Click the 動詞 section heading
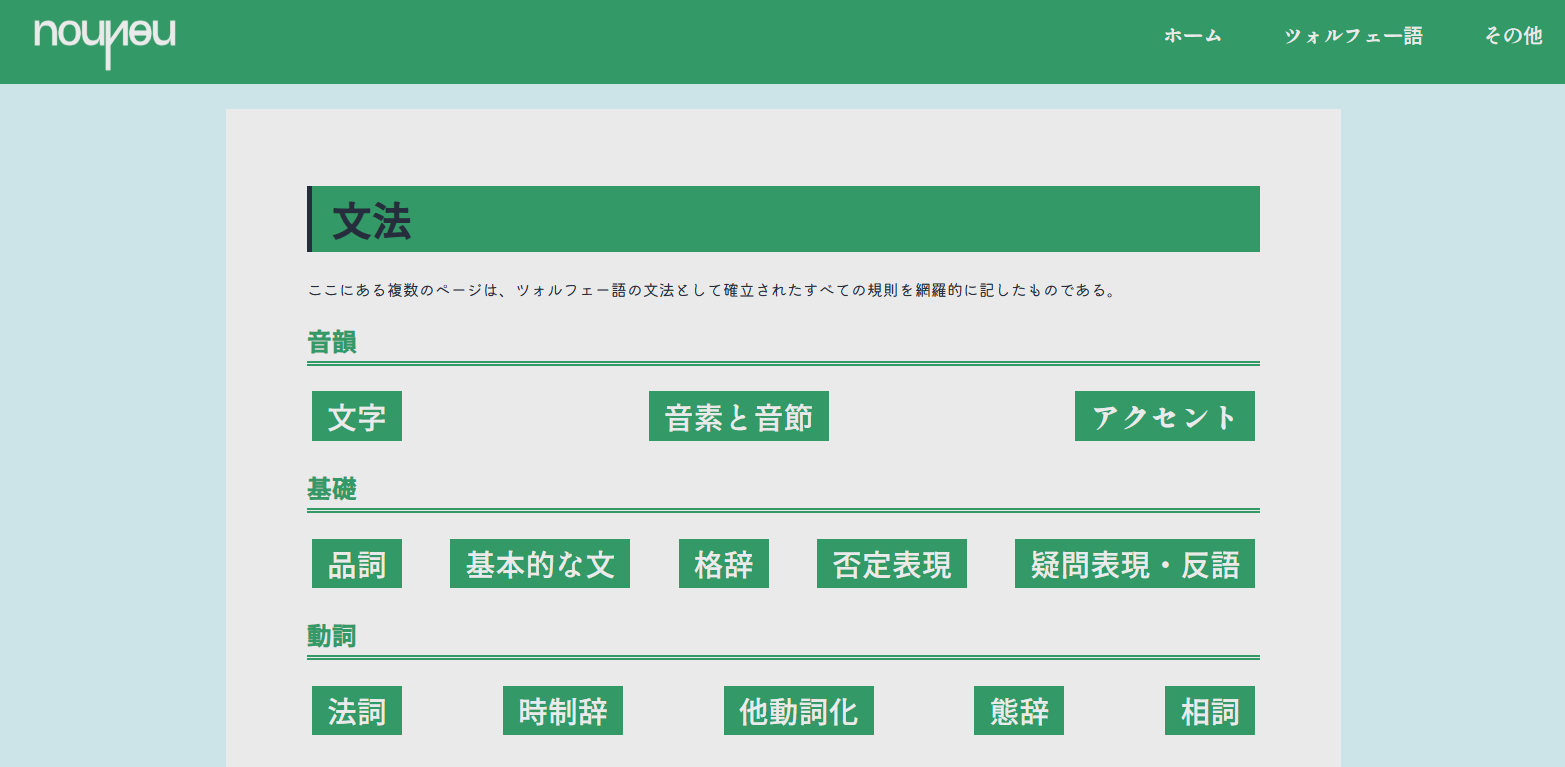The width and height of the screenshot is (1565, 767). pos(332,636)
